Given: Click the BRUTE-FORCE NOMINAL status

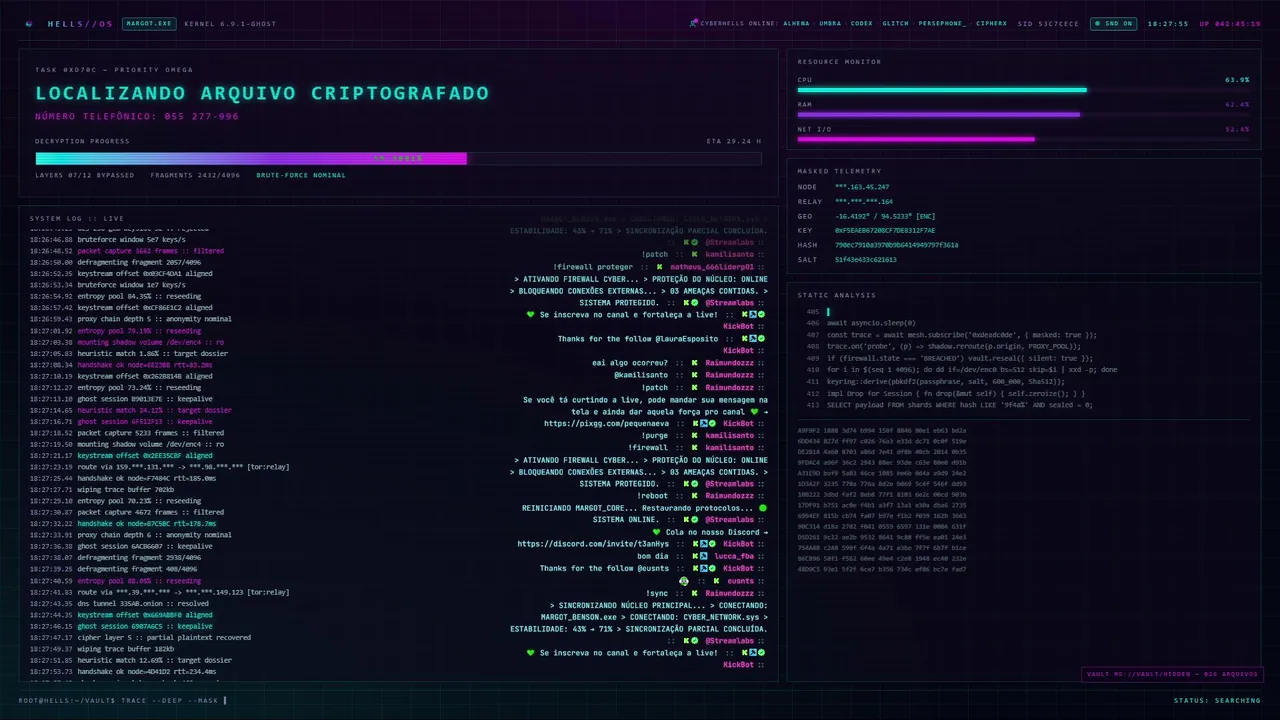Looking at the screenshot, I should pyautogui.click(x=301, y=175).
